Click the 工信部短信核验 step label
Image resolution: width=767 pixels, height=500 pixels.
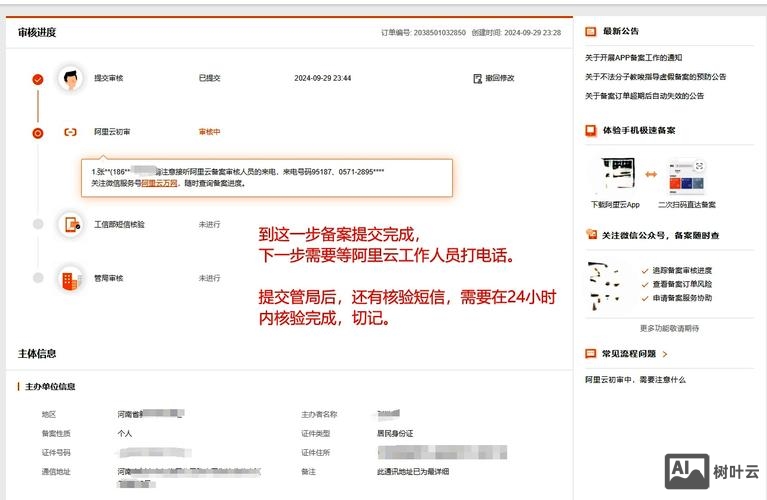[x=119, y=224]
